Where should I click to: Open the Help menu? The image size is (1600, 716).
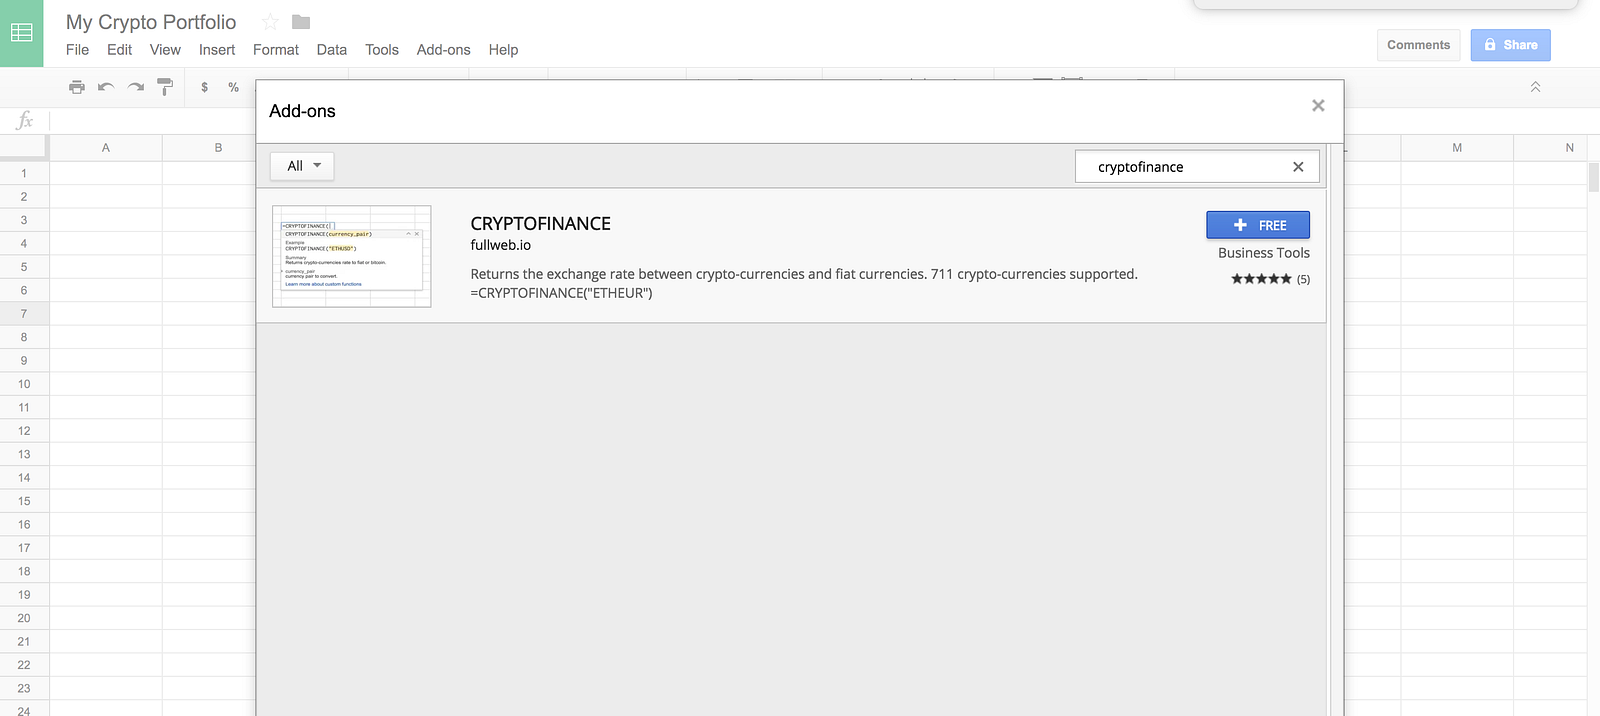503,50
